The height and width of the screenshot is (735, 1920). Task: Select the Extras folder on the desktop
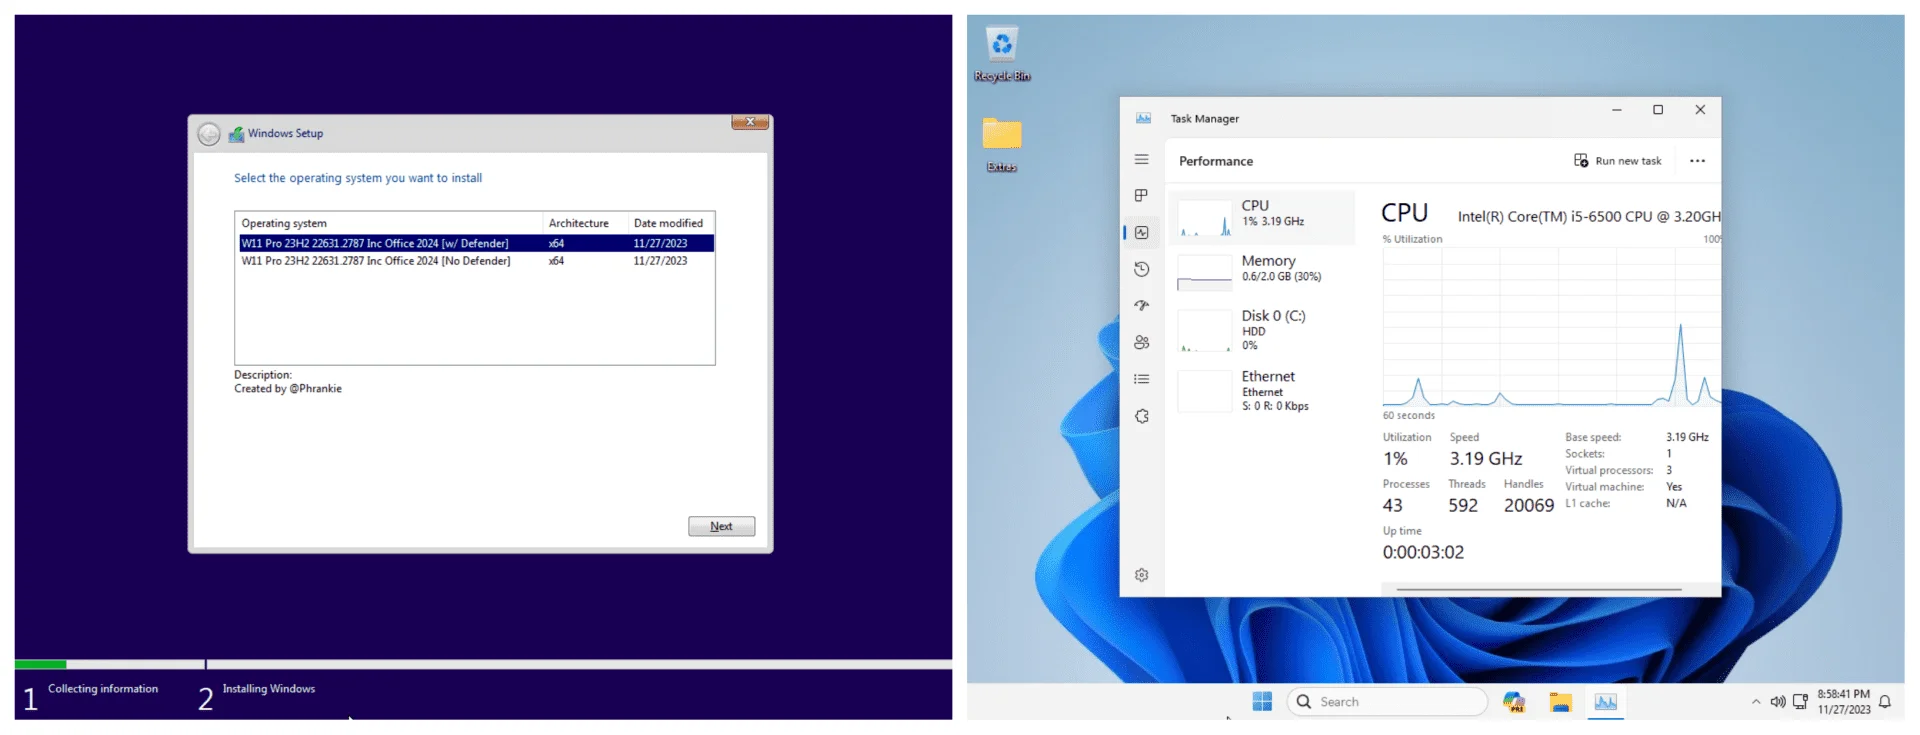[1002, 145]
